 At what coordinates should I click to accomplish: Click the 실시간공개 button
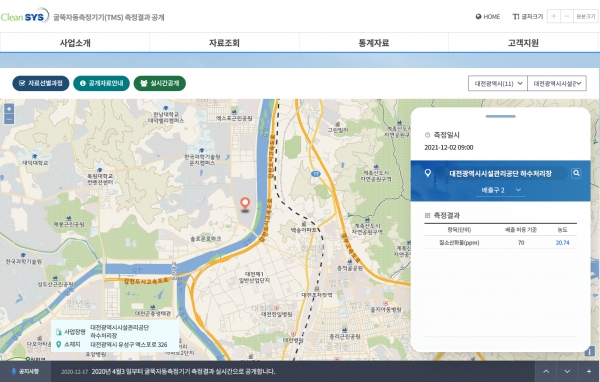click(x=160, y=83)
